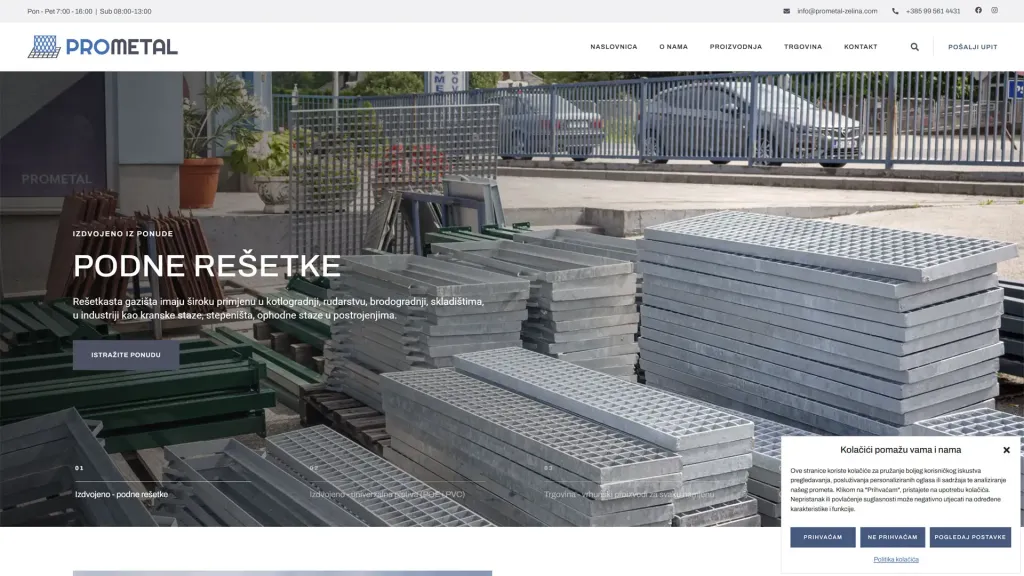Open Pogledaj postavke cookie settings

pyautogui.click(x=970, y=537)
